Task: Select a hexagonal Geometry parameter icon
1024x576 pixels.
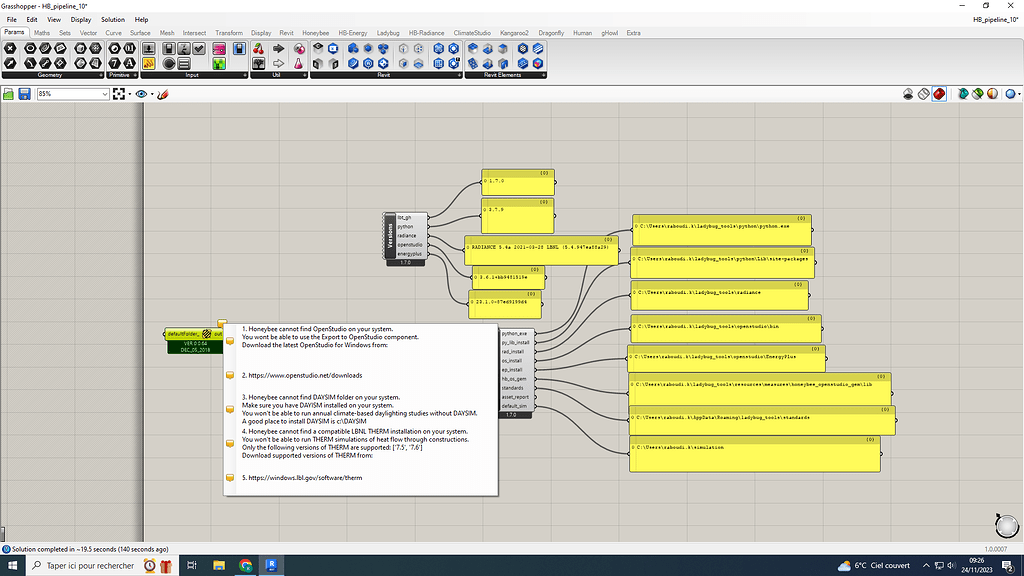Action: (9, 48)
